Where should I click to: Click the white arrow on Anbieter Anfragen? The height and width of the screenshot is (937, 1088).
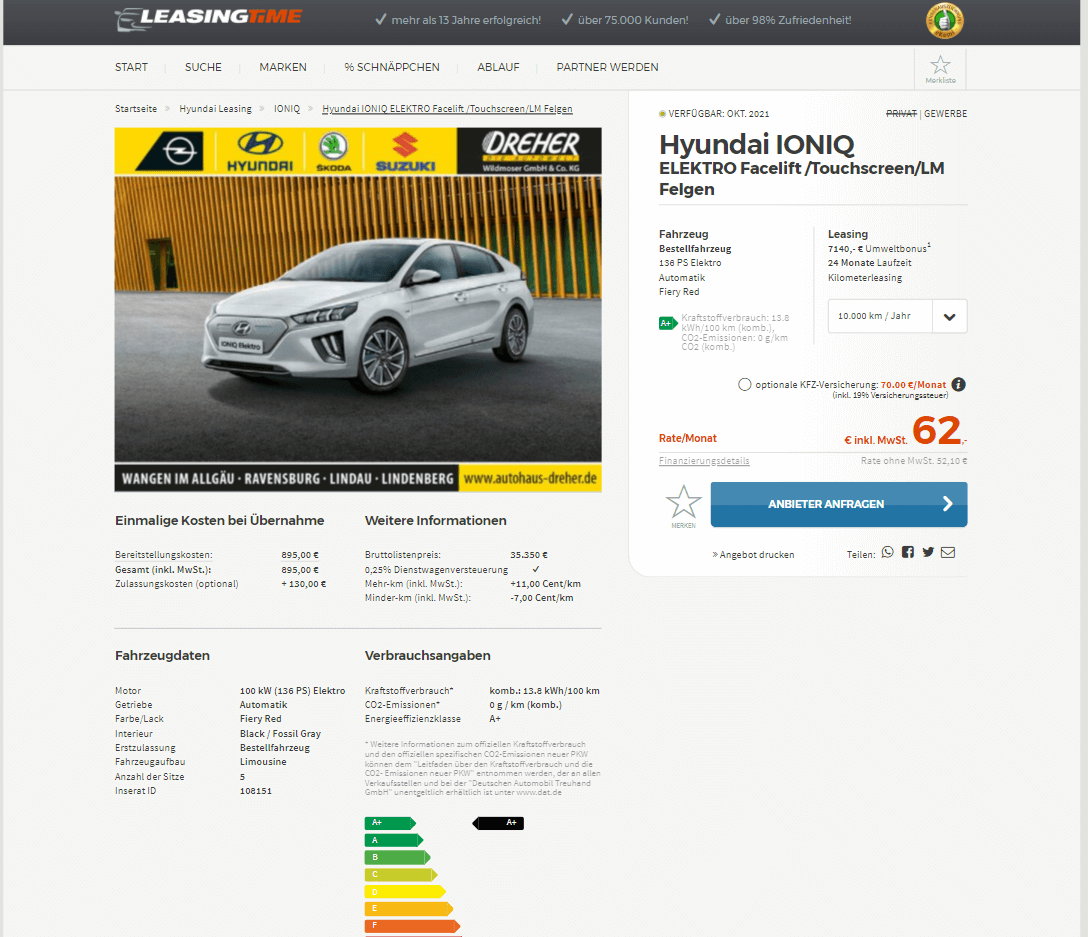coord(948,504)
